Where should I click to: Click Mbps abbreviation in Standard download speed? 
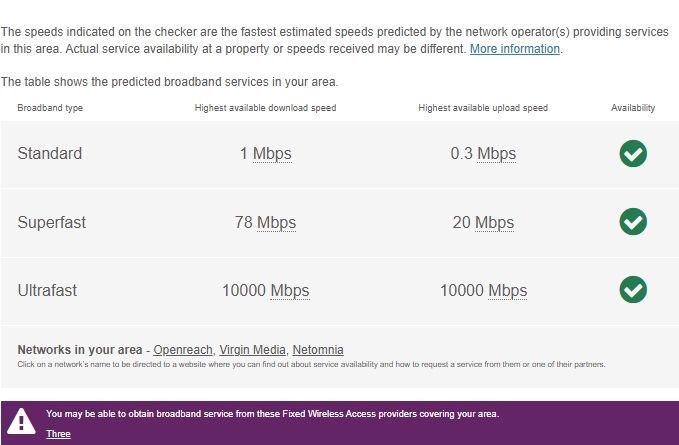tap(272, 154)
